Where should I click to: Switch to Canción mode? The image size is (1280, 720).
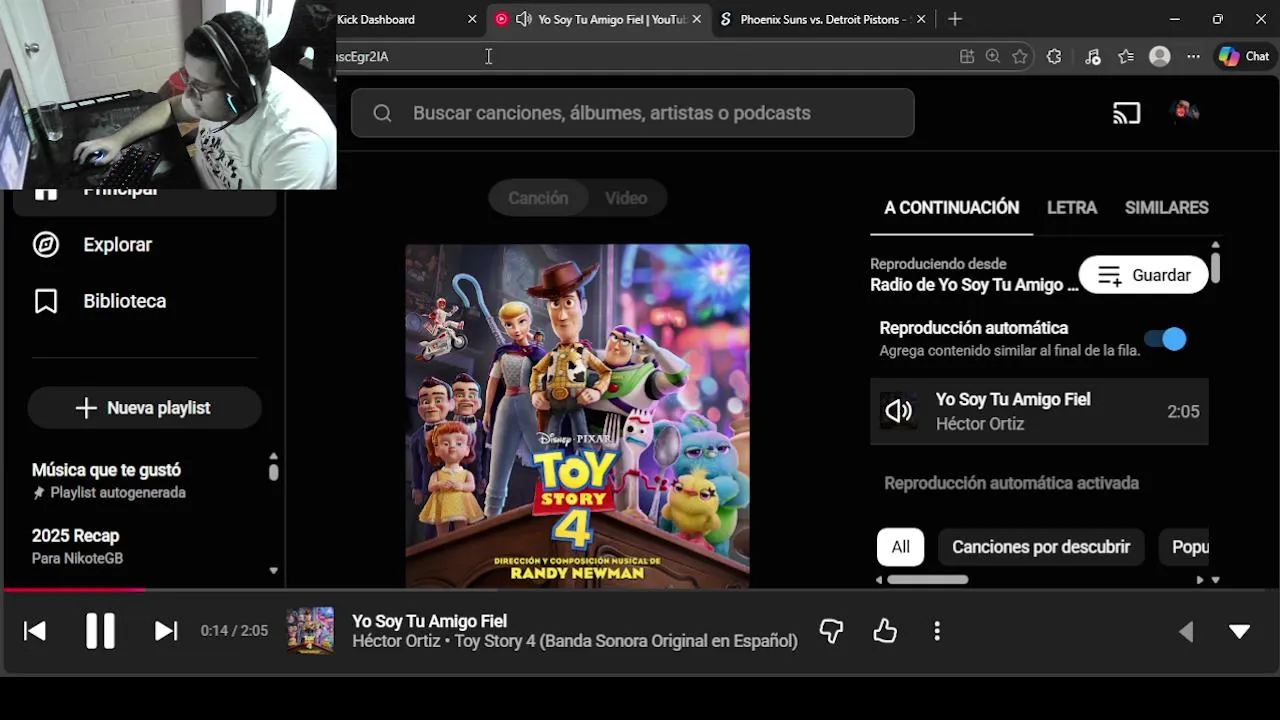[538, 198]
